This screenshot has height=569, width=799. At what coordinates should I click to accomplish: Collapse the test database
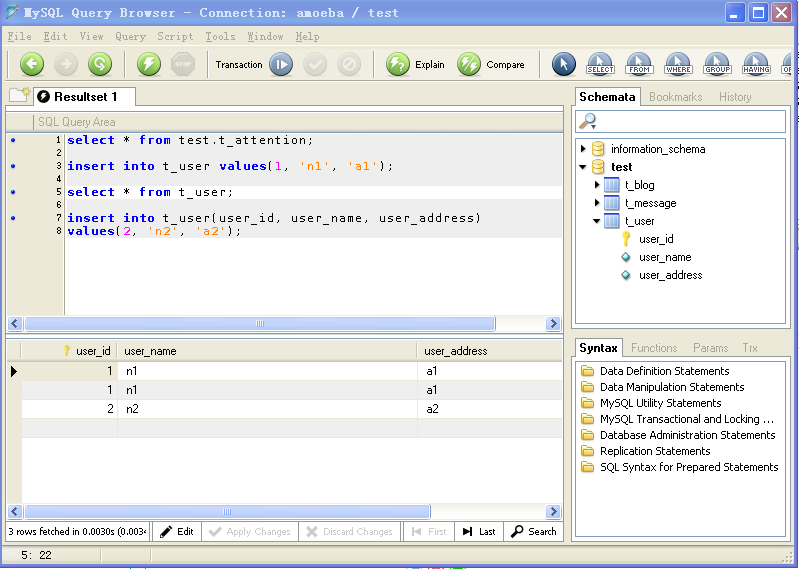coord(583,167)
